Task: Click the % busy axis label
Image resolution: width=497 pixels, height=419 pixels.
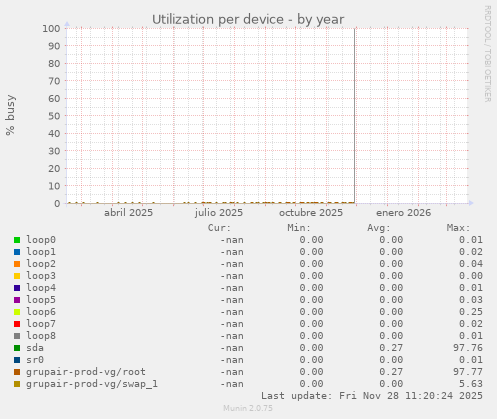Action: point(10,115)
